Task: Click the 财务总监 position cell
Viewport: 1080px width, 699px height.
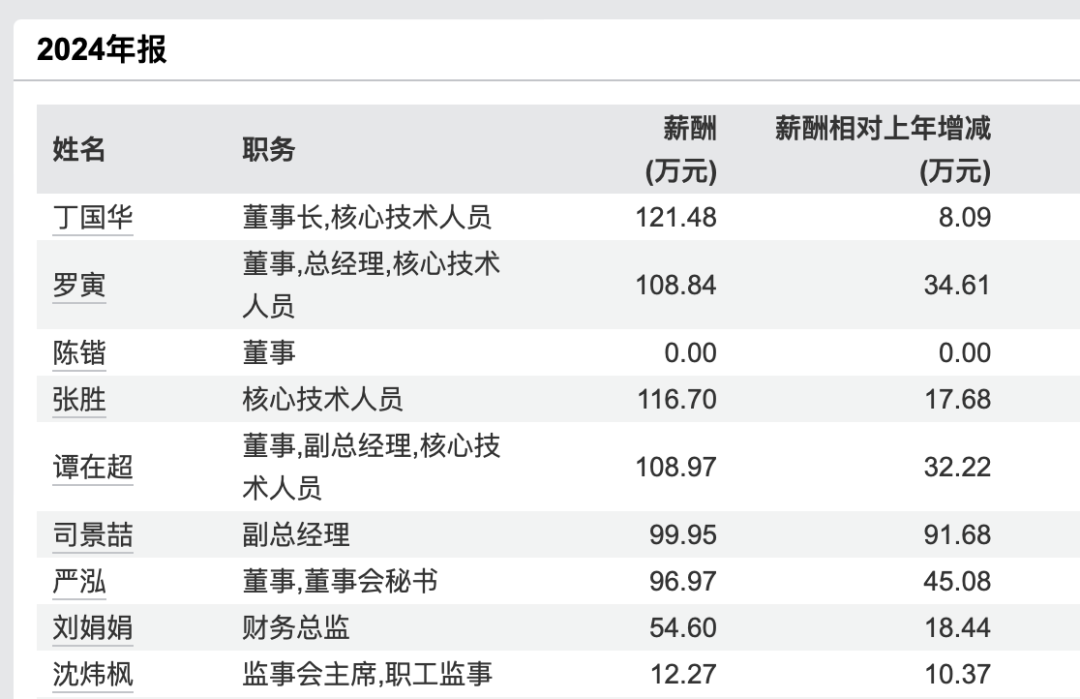Action: point(296,628)
